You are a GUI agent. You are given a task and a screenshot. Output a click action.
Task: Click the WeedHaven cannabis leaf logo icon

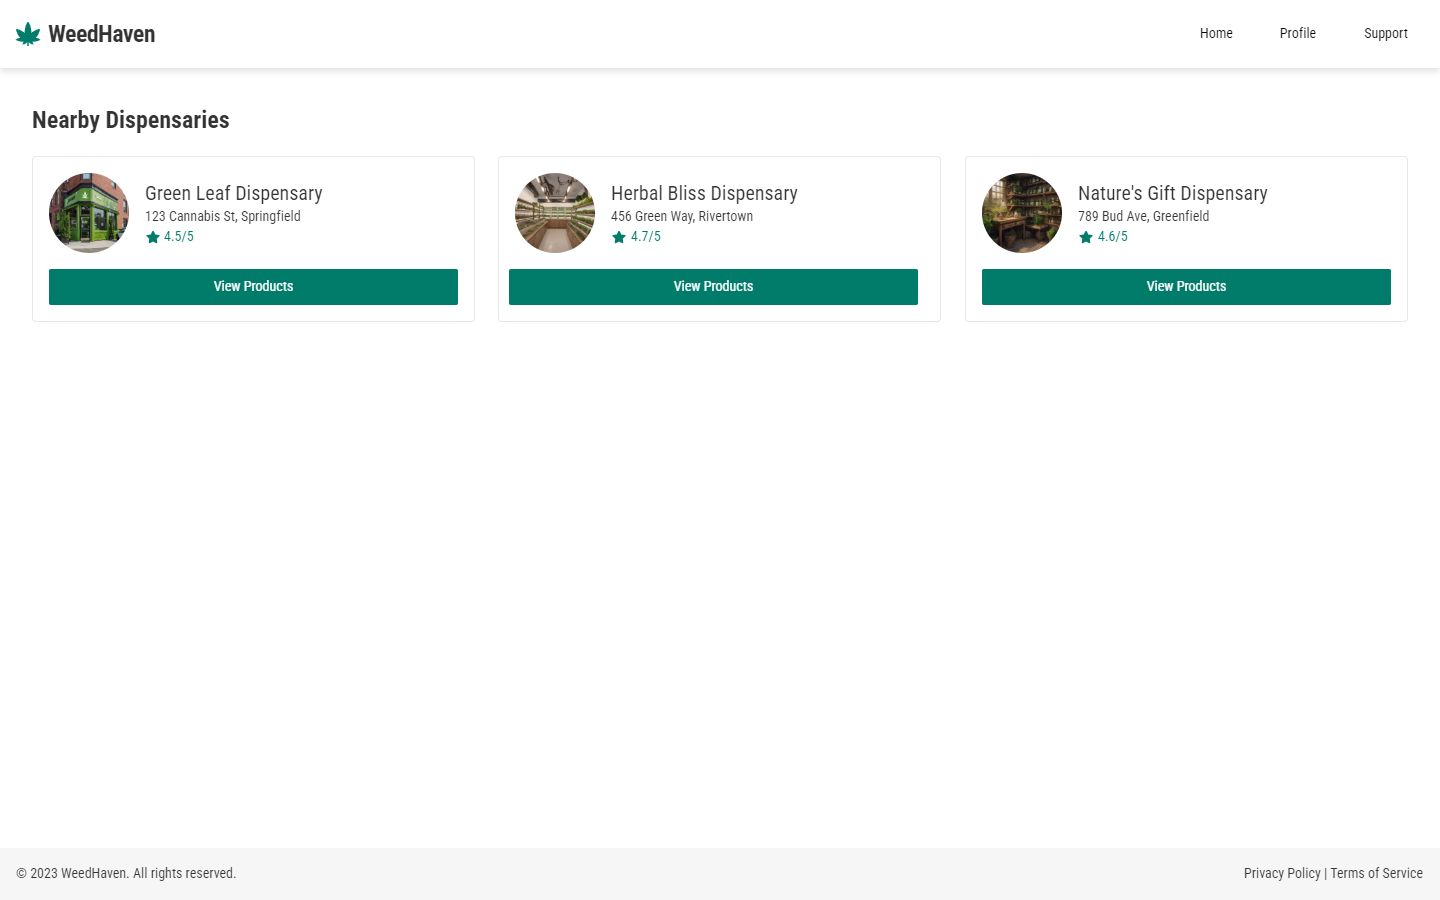tap(28, 34)
